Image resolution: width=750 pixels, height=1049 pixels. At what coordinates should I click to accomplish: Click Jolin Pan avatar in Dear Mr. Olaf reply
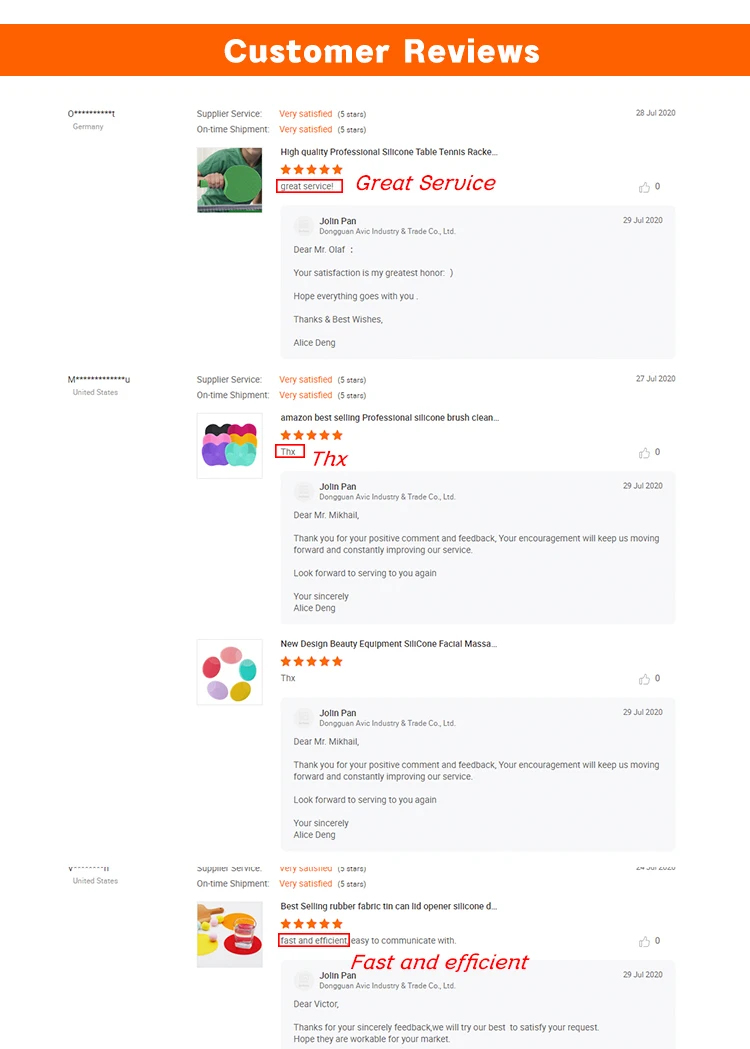(304, 226)
